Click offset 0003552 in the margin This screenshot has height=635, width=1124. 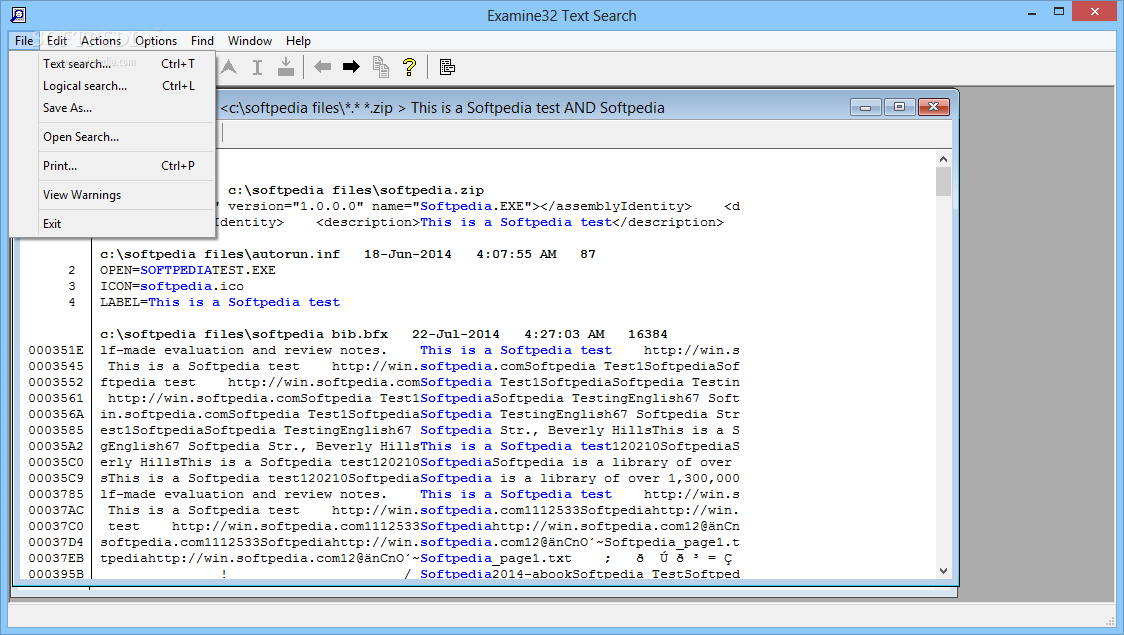point(56,383)
